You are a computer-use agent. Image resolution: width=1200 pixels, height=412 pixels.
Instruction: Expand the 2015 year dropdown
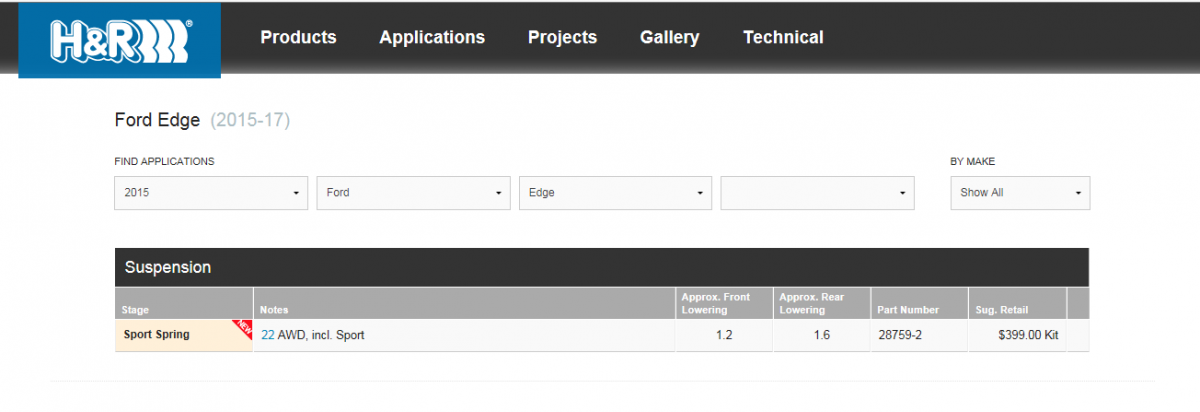[211, 193]
